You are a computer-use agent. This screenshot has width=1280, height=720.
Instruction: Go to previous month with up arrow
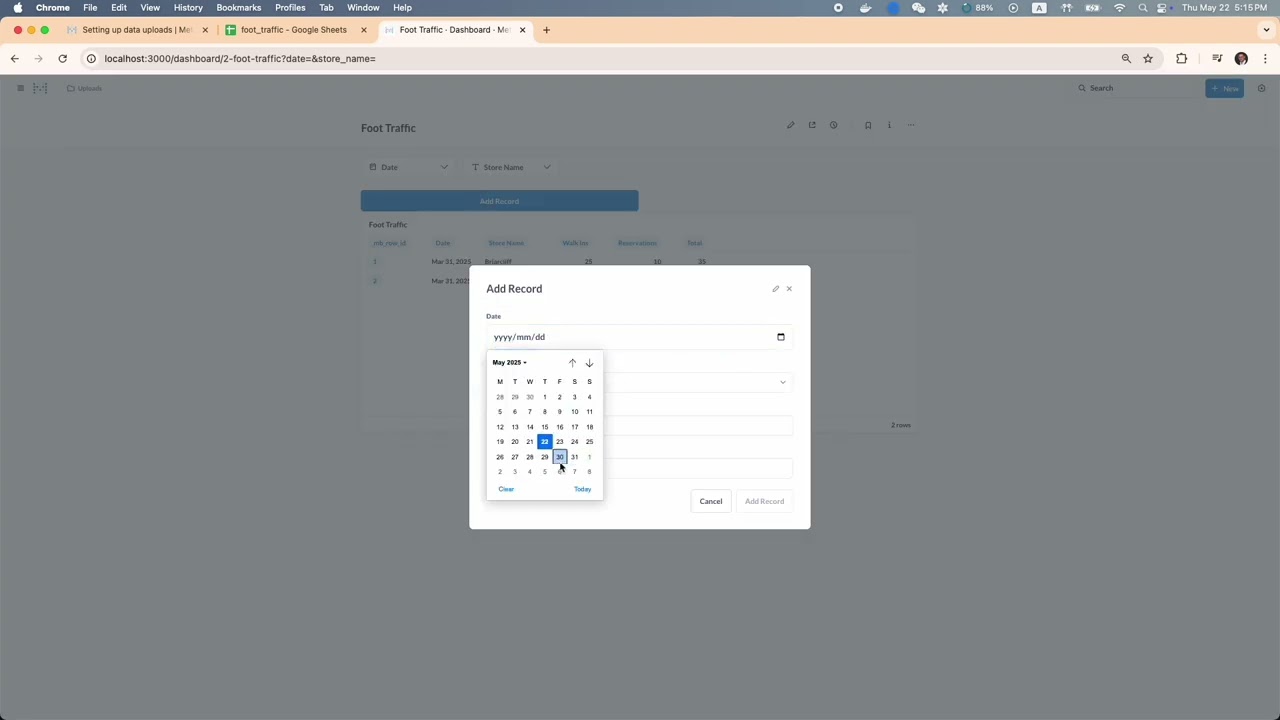(572, 363)
